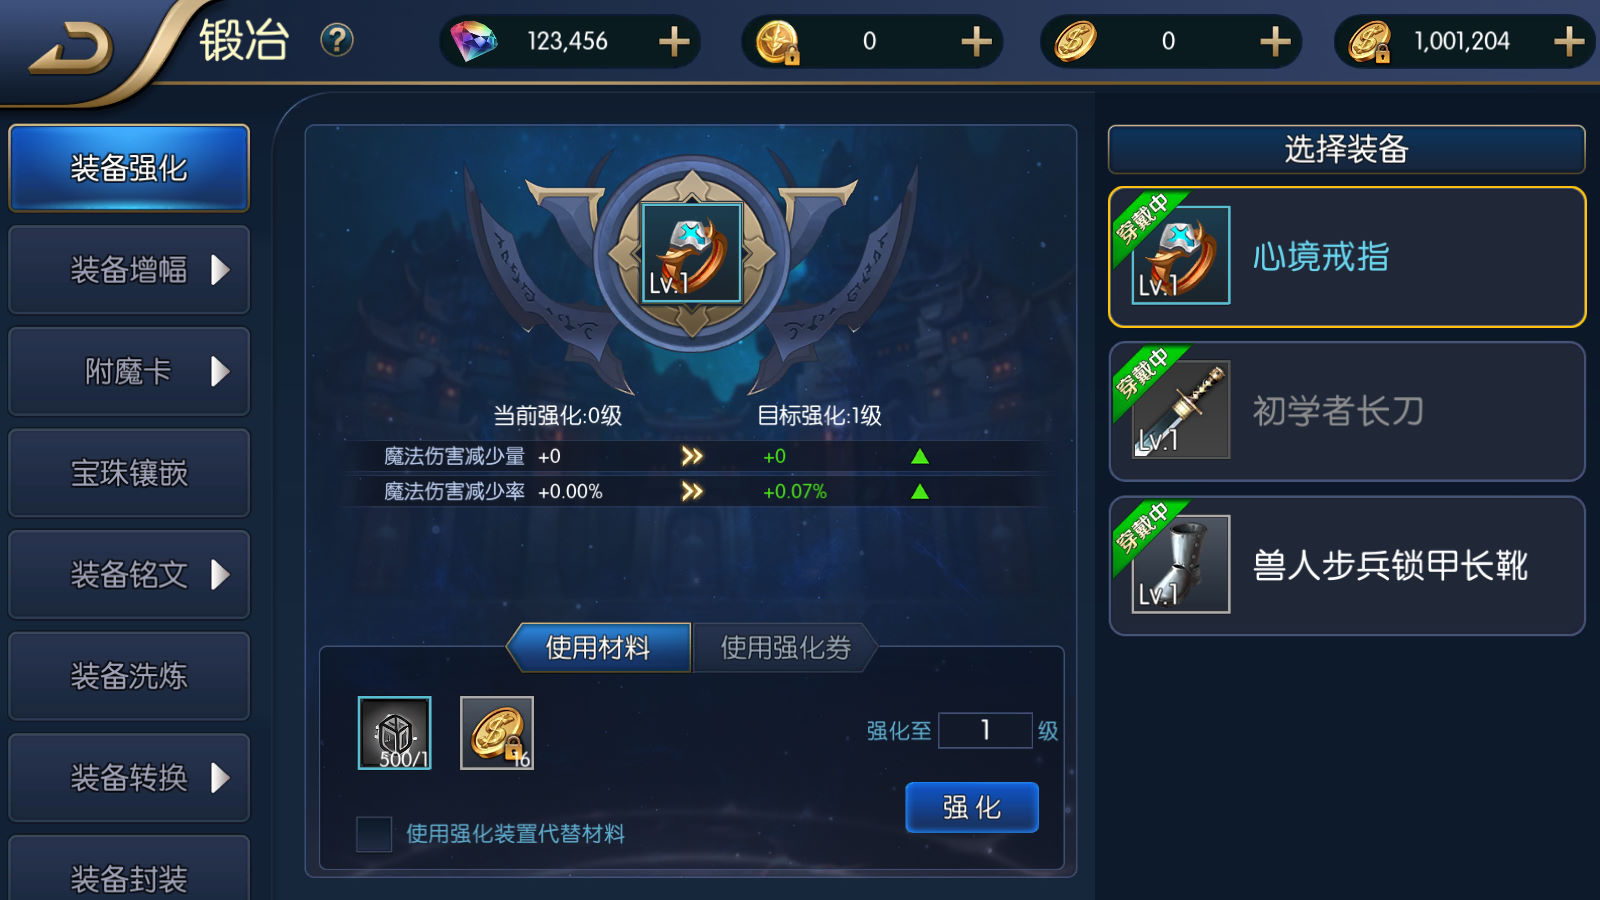Switch to the 使用强化券 tab

[785, 648]
